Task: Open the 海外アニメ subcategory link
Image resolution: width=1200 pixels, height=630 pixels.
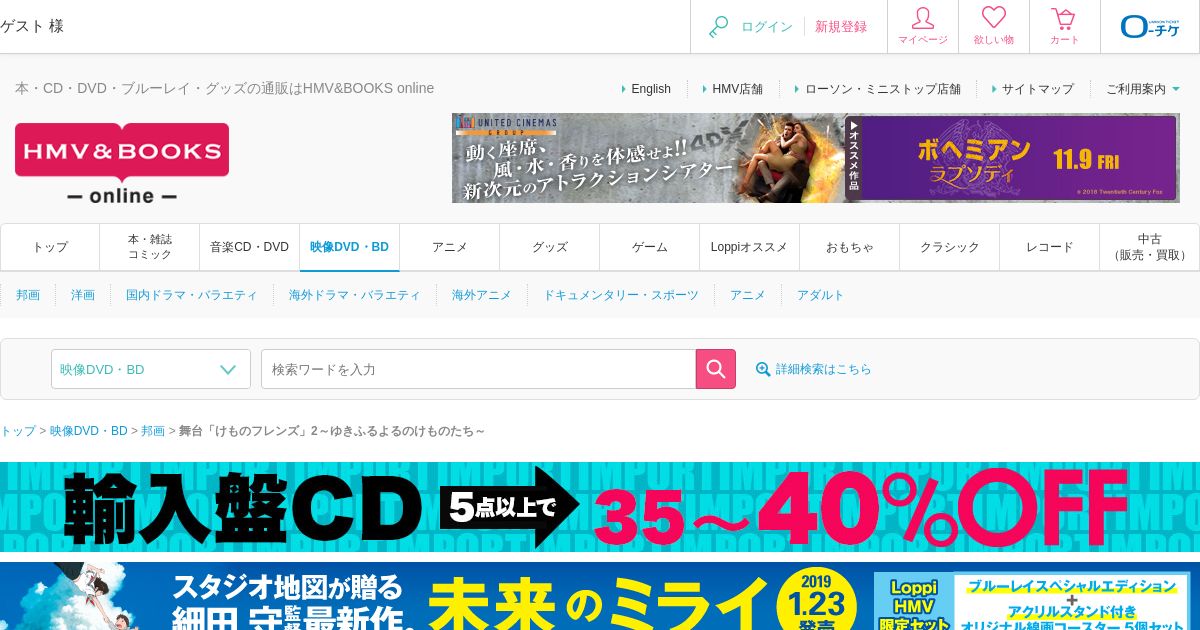Action: click(482, 295)
